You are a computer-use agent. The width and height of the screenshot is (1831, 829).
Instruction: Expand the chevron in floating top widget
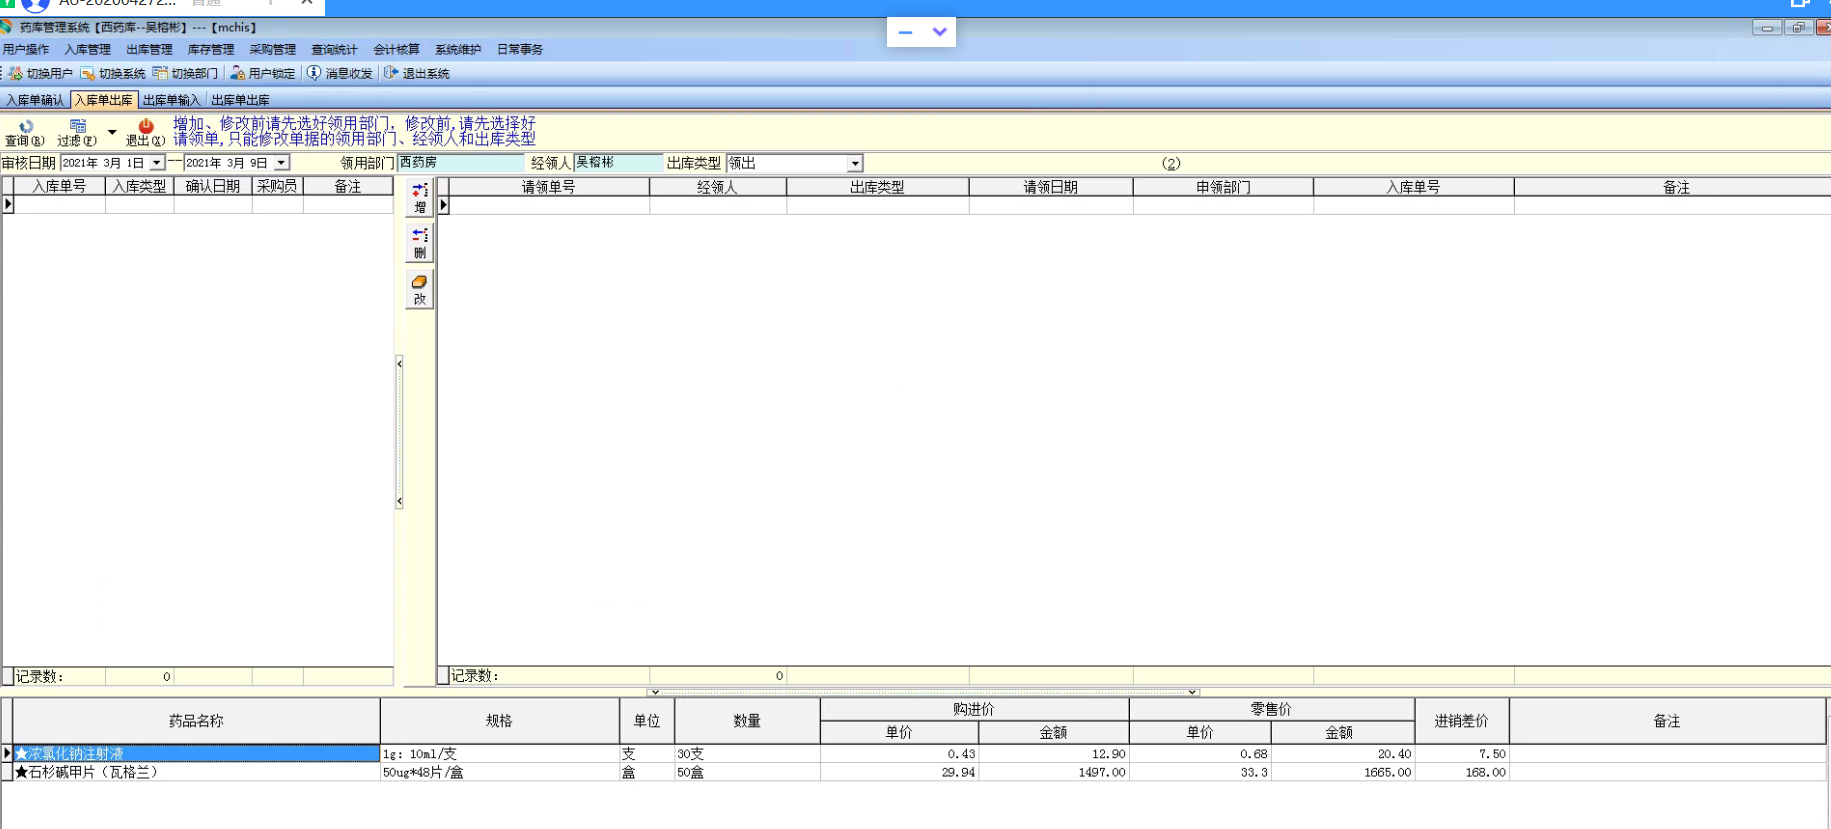tap(940, 32)
